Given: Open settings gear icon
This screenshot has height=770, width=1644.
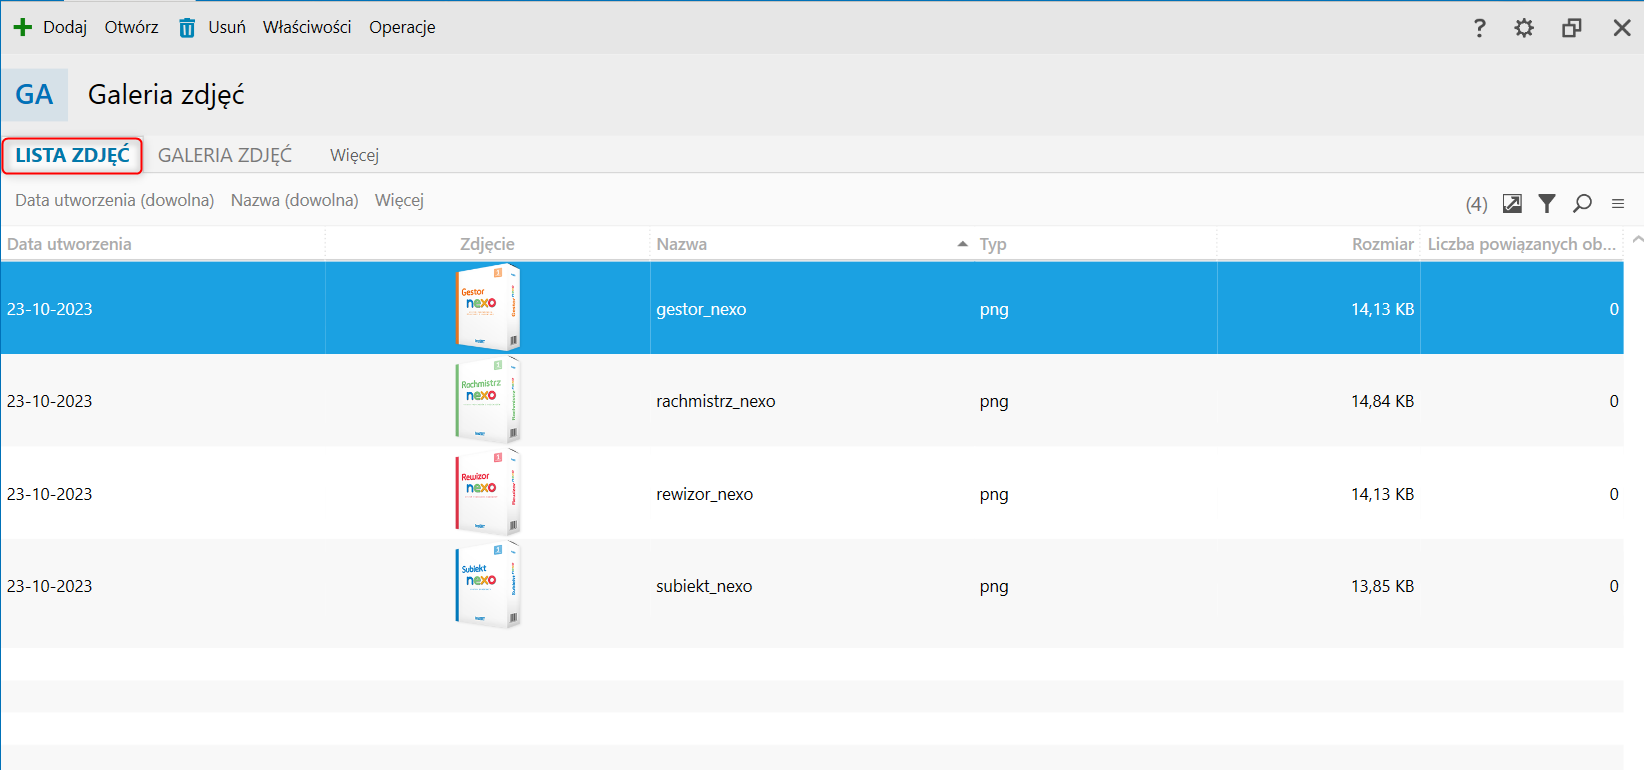Looking at the screenshot, I should pos(1524,28).
